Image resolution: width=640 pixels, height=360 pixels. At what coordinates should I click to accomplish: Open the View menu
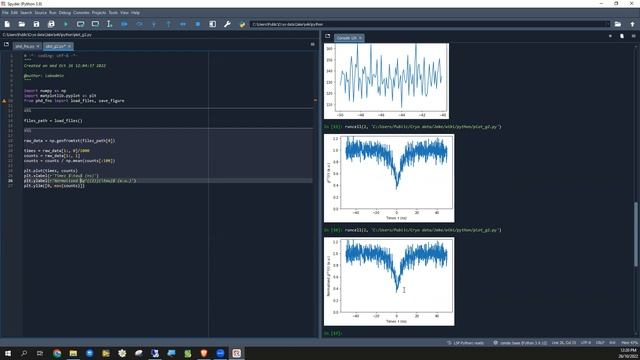coord(124,13)
